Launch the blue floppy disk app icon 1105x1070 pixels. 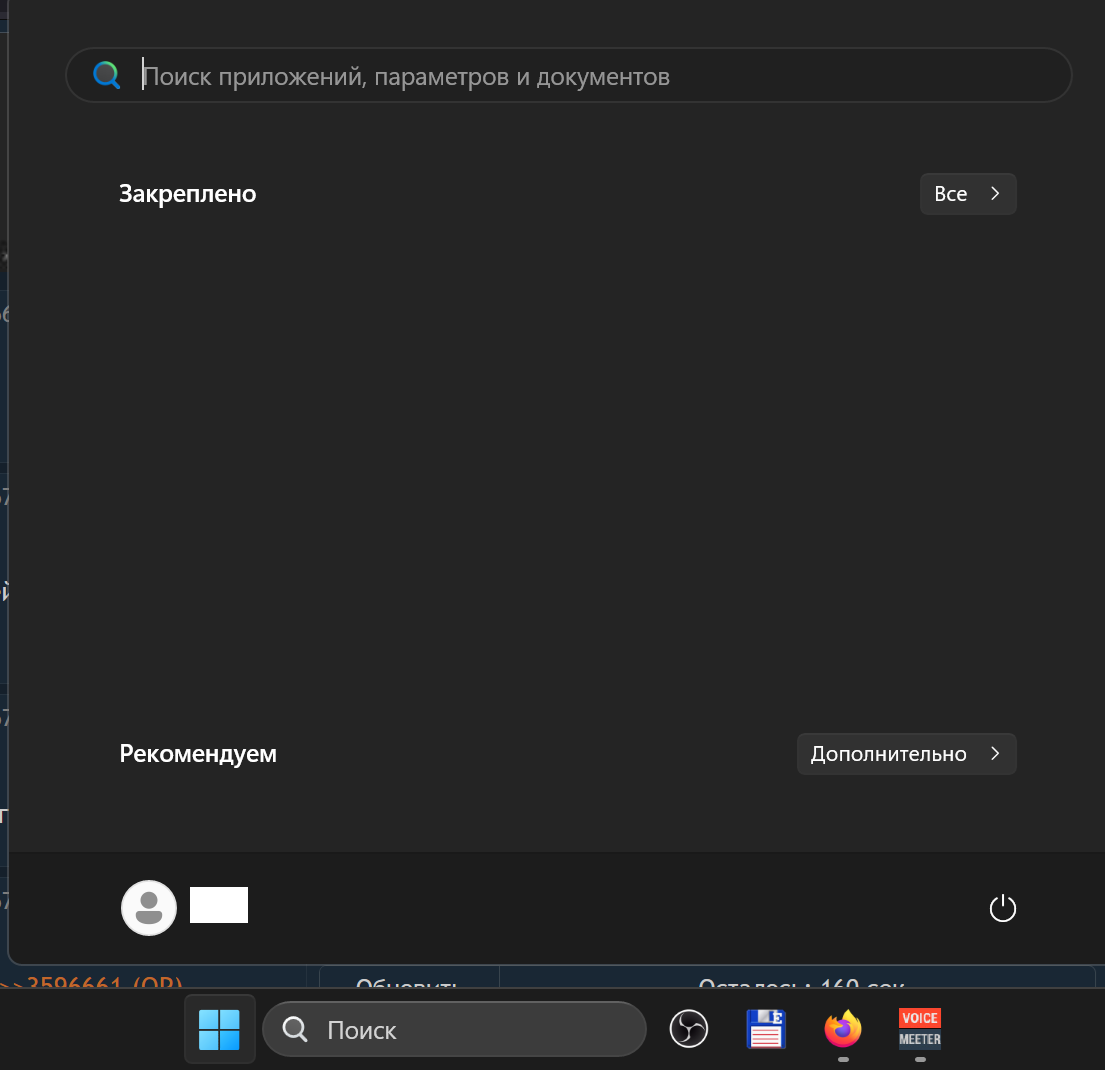click(x=766, y=1029)
